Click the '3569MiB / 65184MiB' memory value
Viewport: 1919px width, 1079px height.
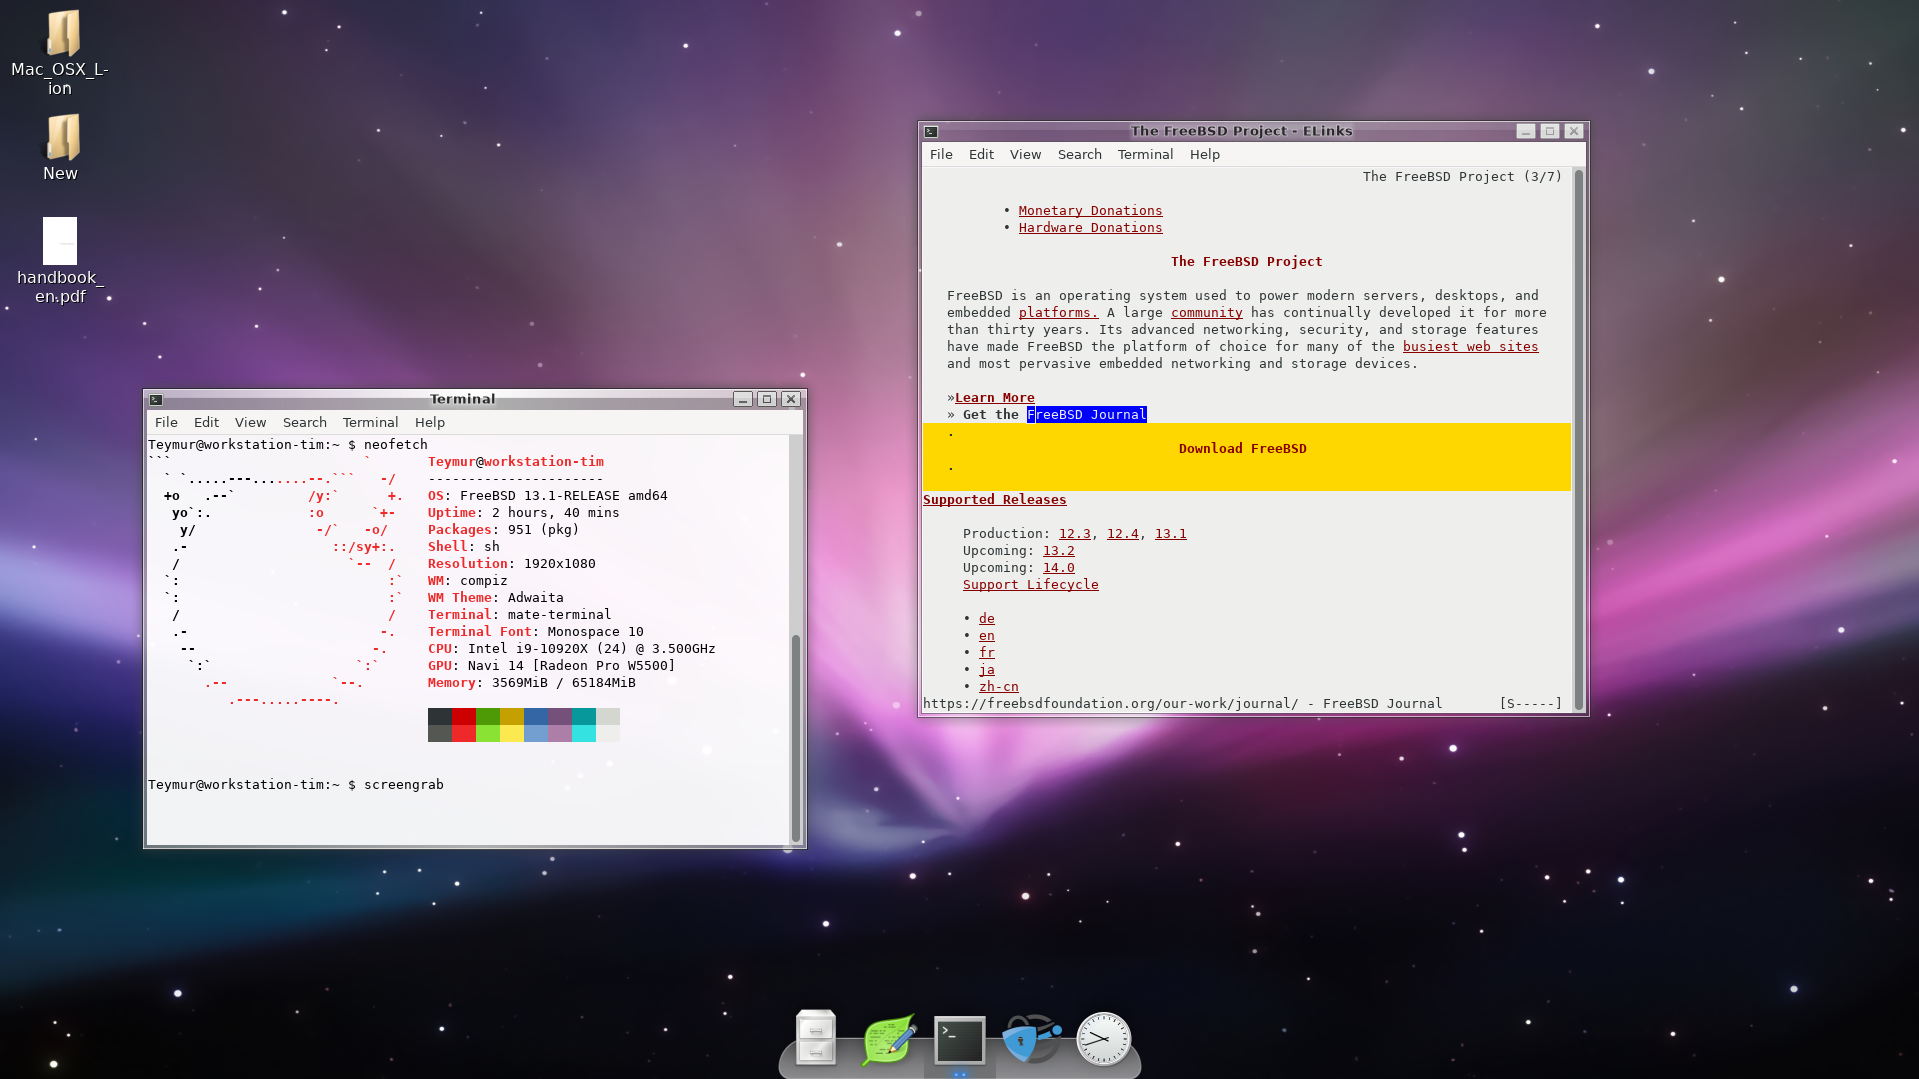[x=563, y=682]
